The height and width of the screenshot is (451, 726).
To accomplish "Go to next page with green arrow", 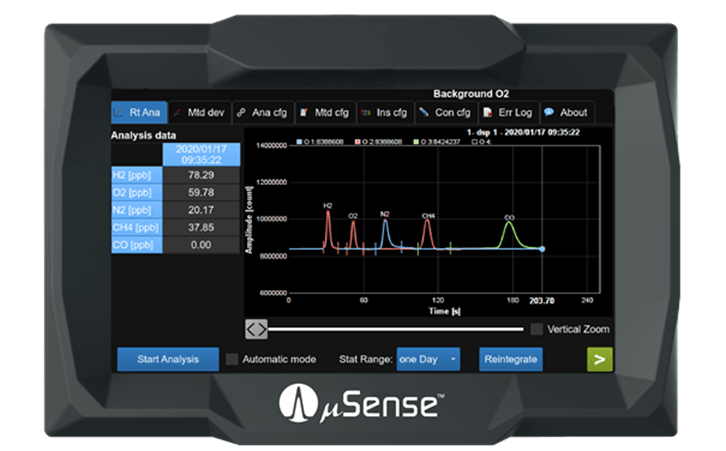I will pyautogui.click(x=599, y=360).
